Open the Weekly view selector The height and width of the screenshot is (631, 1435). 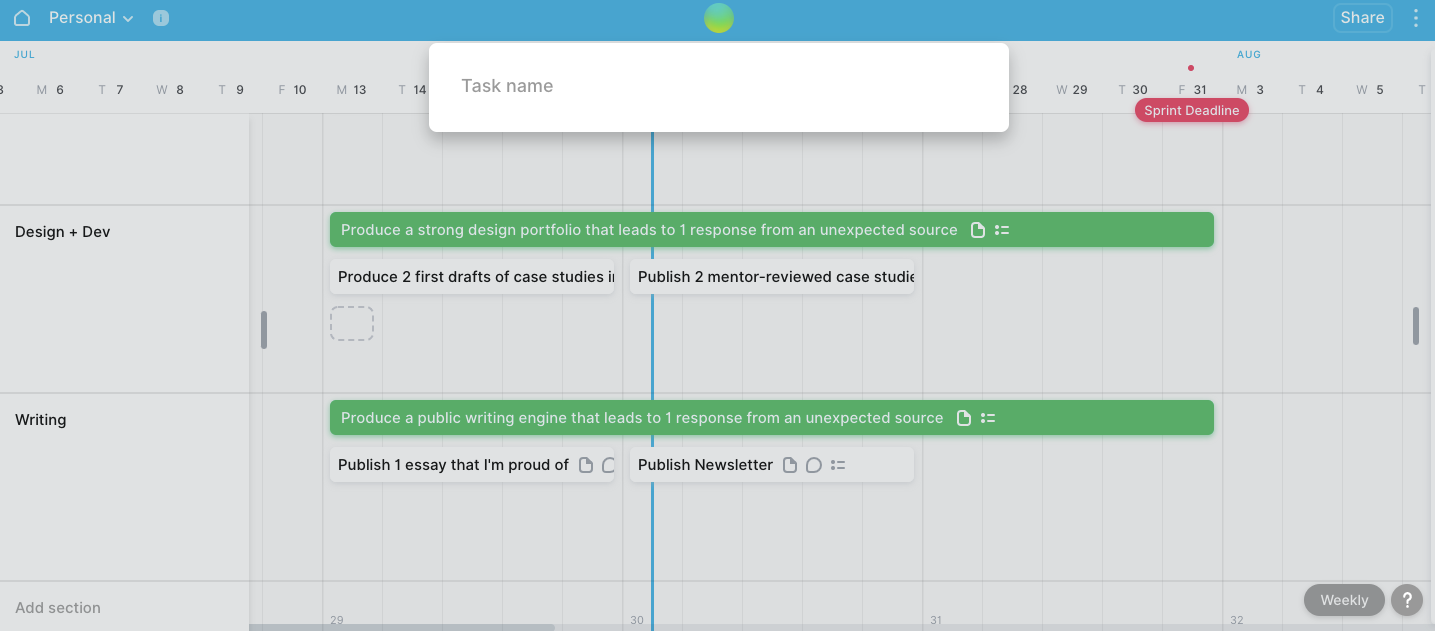tap(1343, 600)
